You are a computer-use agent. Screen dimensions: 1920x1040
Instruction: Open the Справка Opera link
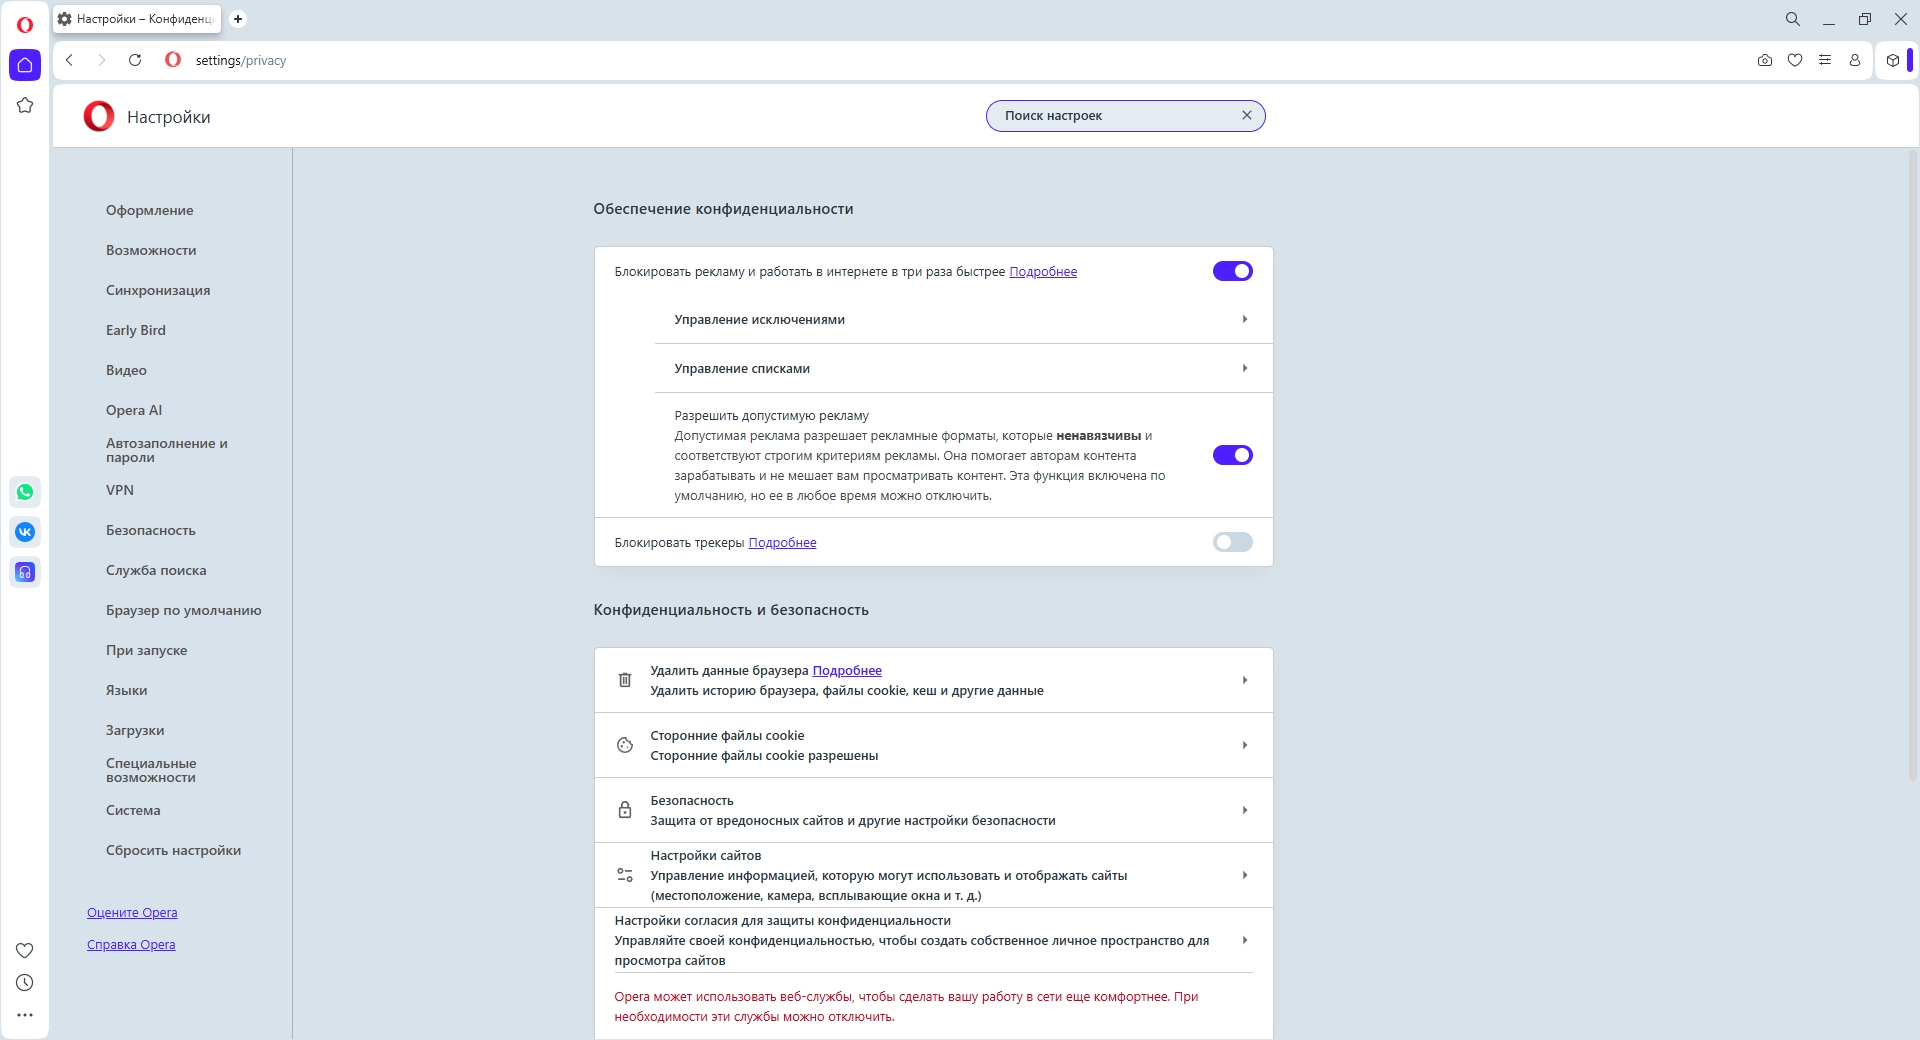[131, 944]
